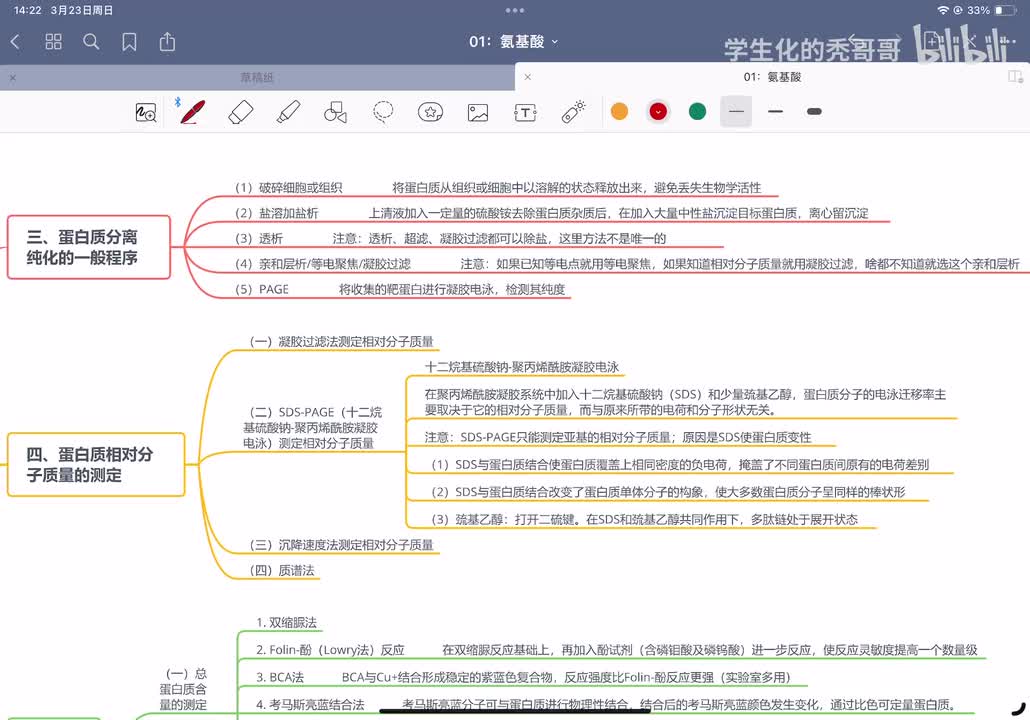Click text (一) 总蛋白质含量的测定
1030x720 pixels.
point(183,689)
